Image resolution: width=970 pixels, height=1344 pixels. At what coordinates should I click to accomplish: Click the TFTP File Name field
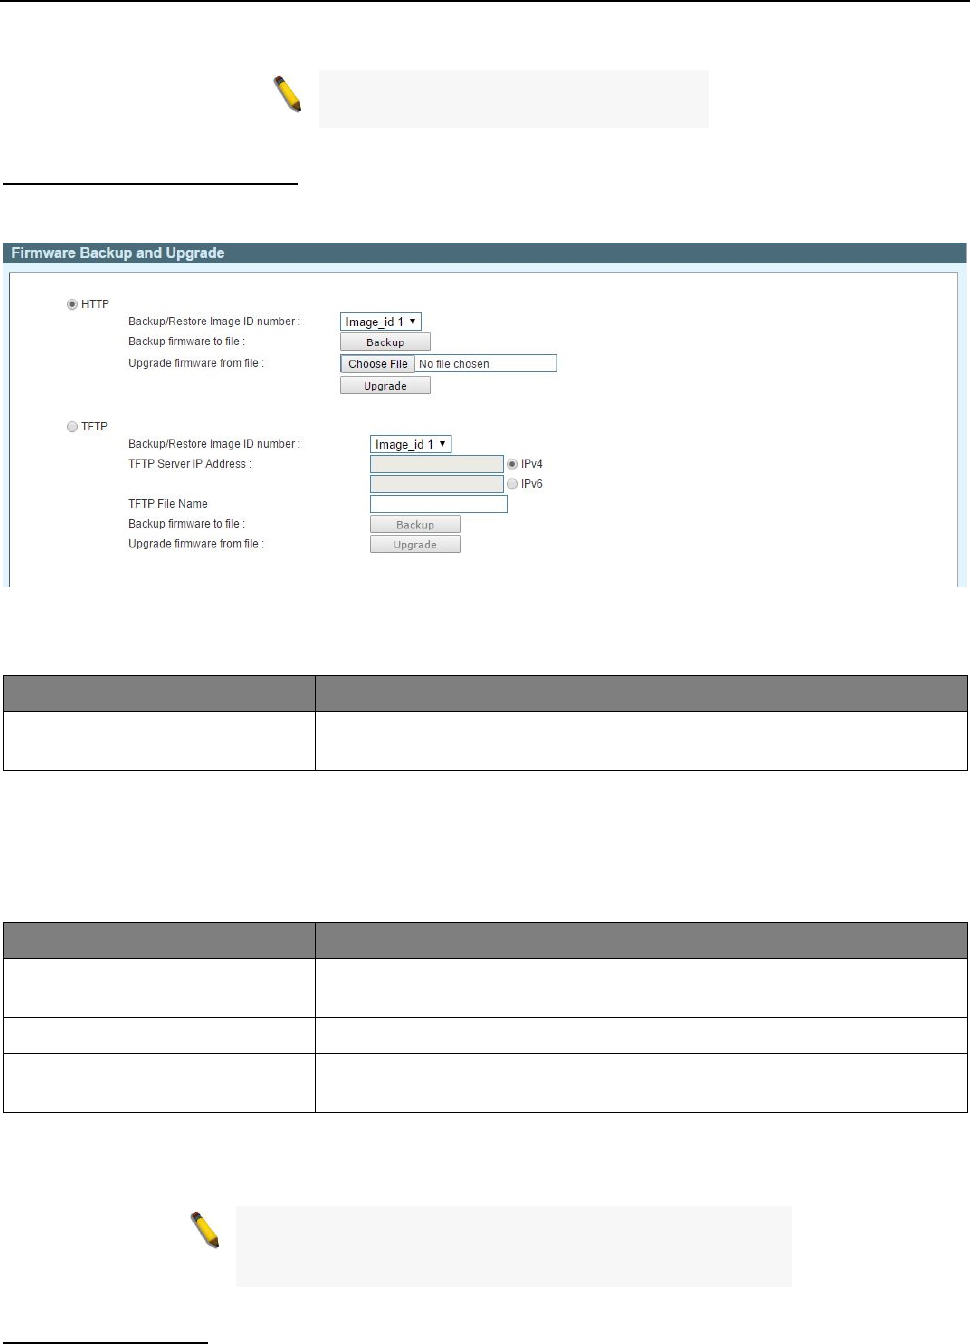click(x=439, y=504)
